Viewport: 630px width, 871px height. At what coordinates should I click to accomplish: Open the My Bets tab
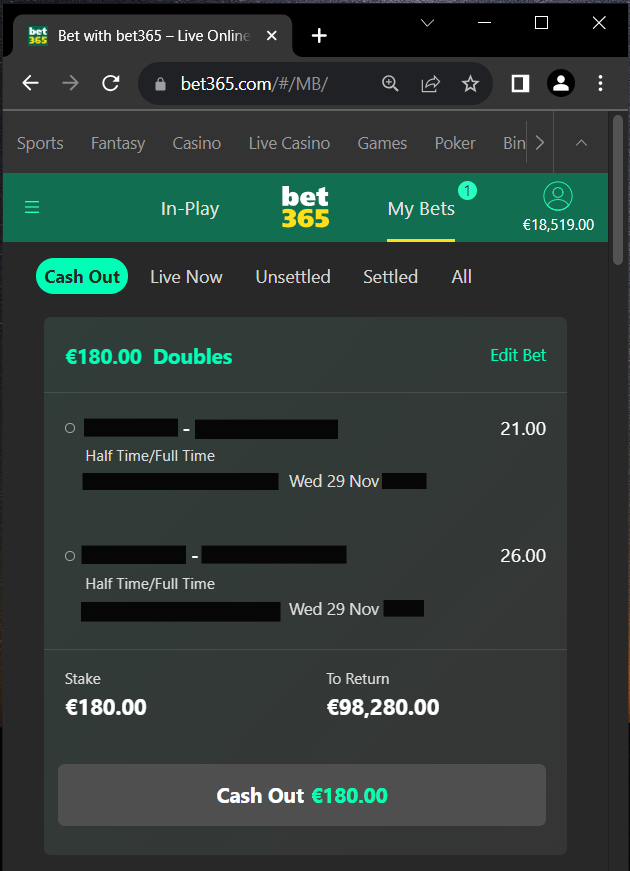[x=421, y=209]
